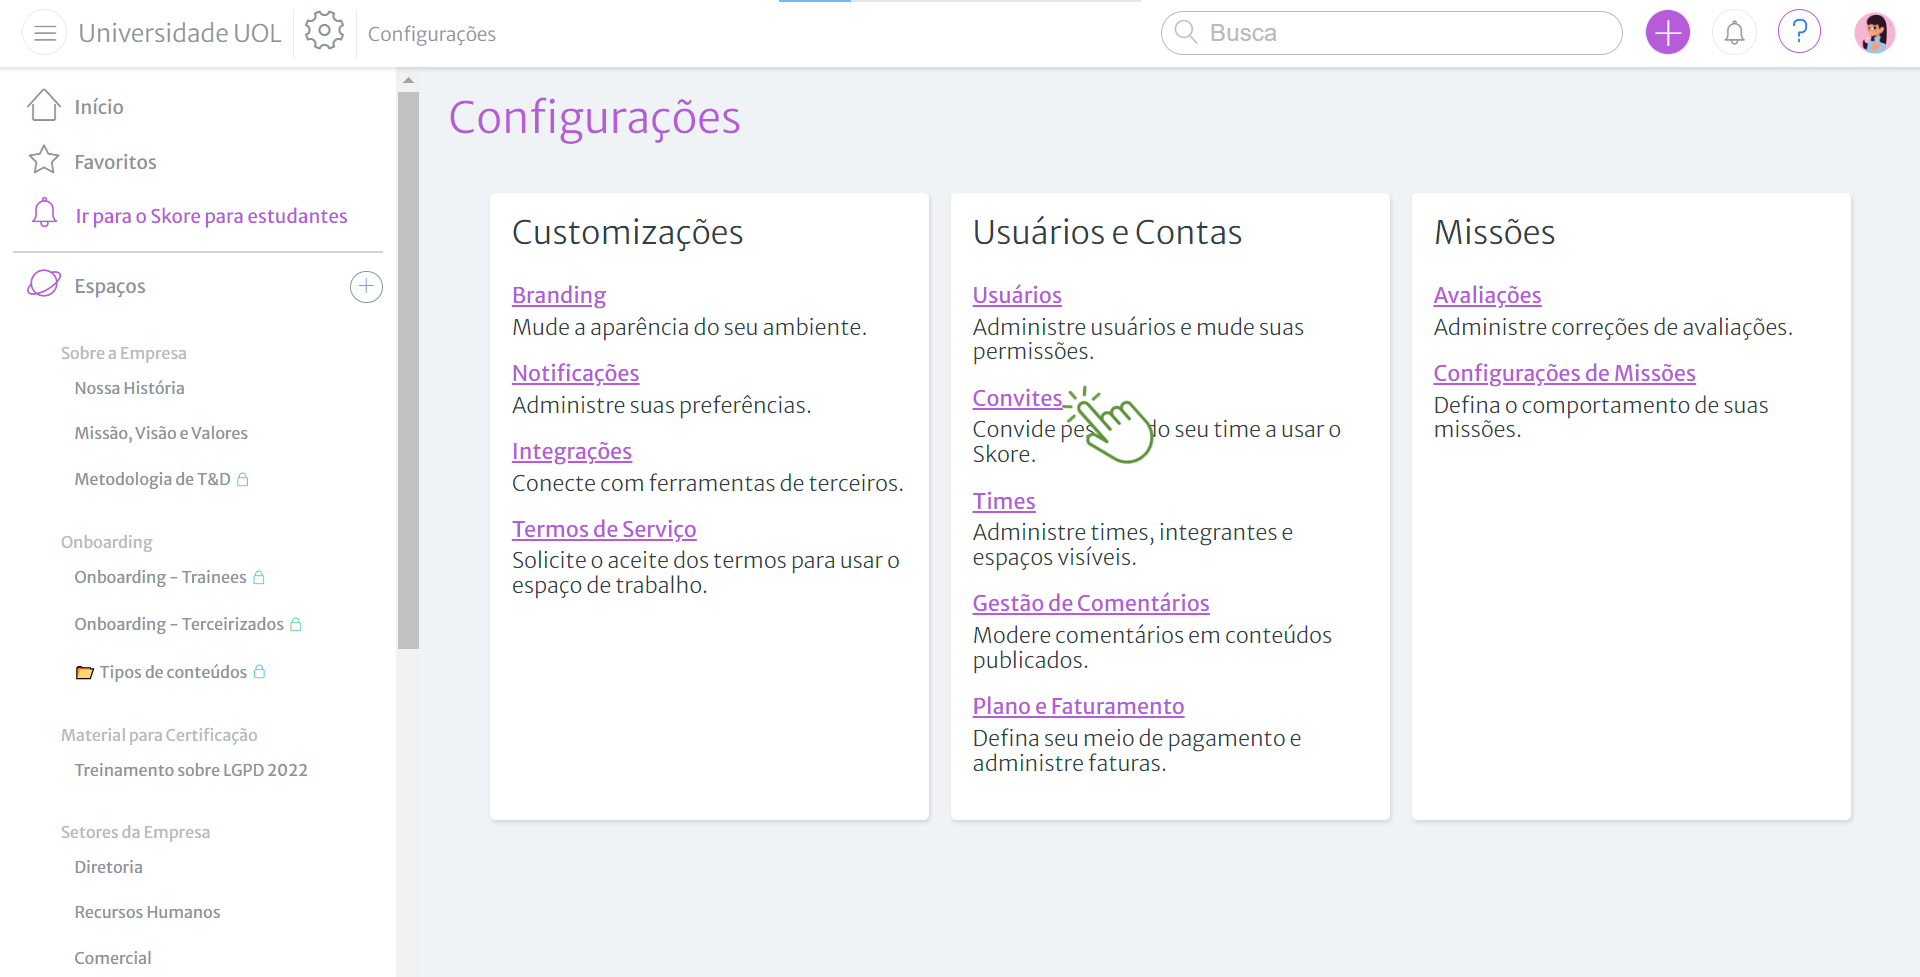Open notifications bell in top bar

[1735, 33]
